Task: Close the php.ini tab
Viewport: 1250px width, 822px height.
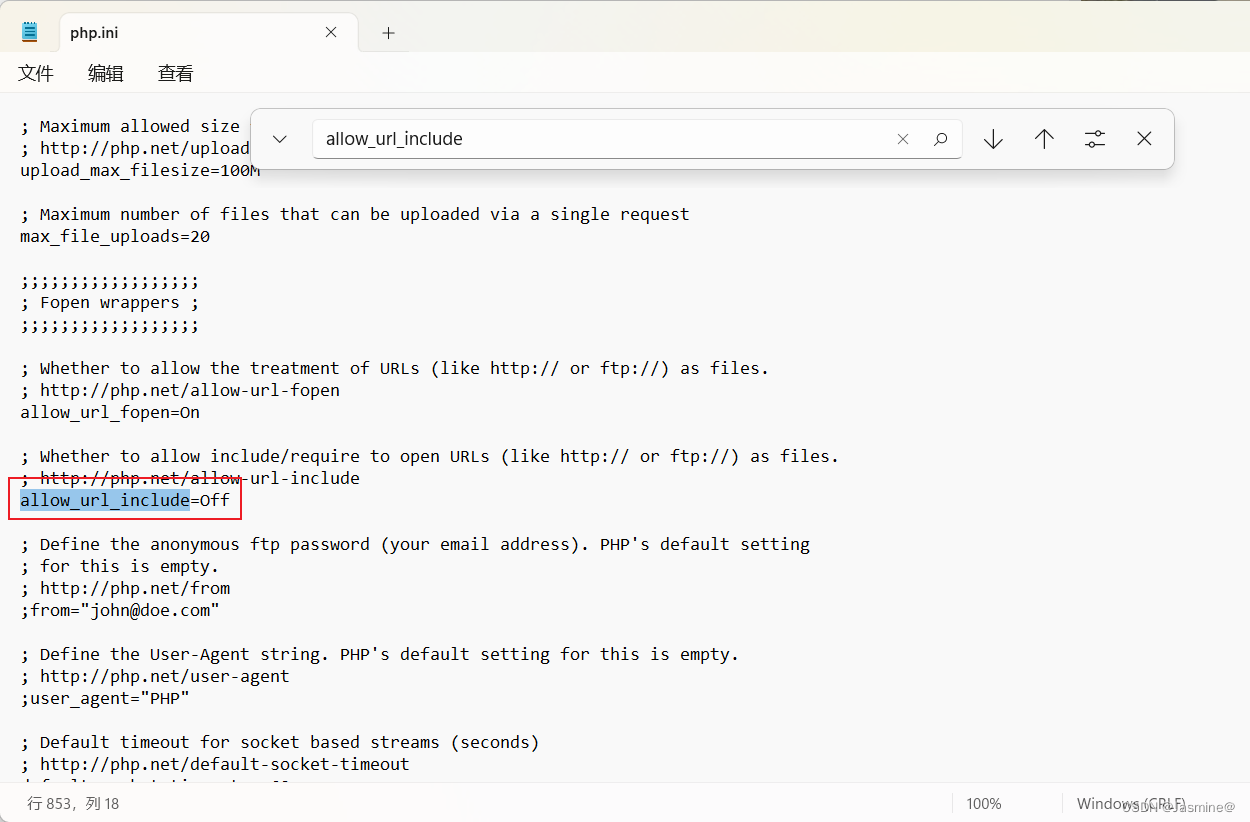Action: point(330,32)
